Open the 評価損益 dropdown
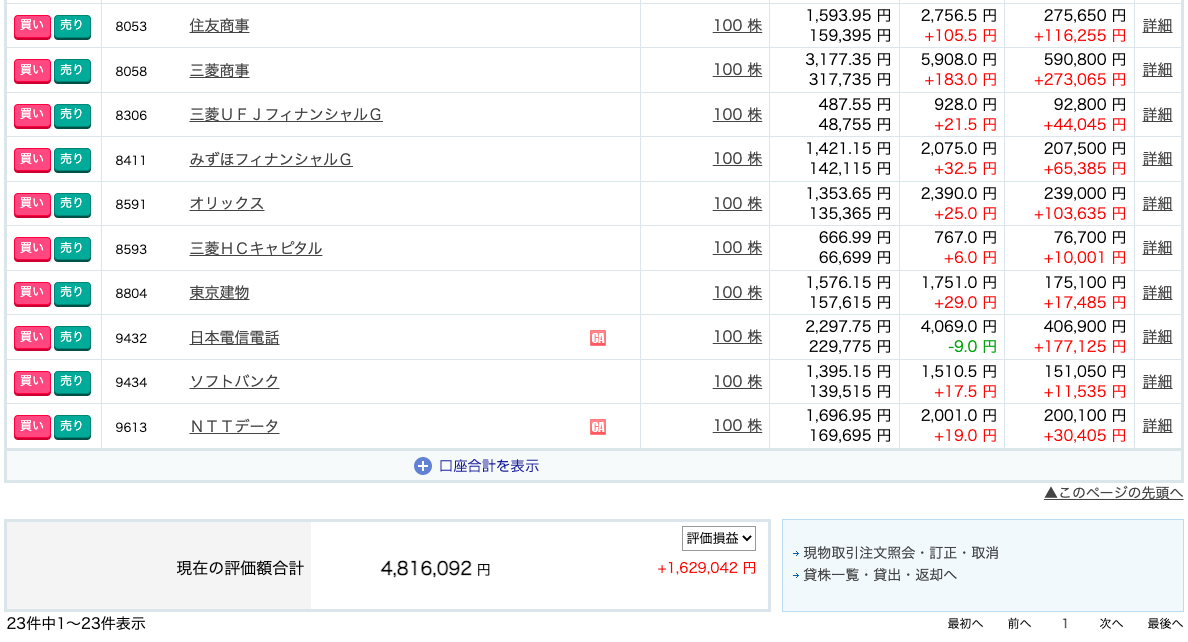This screenshot has width=1188, height=642. pyautogui.click(x=718, y=538)
